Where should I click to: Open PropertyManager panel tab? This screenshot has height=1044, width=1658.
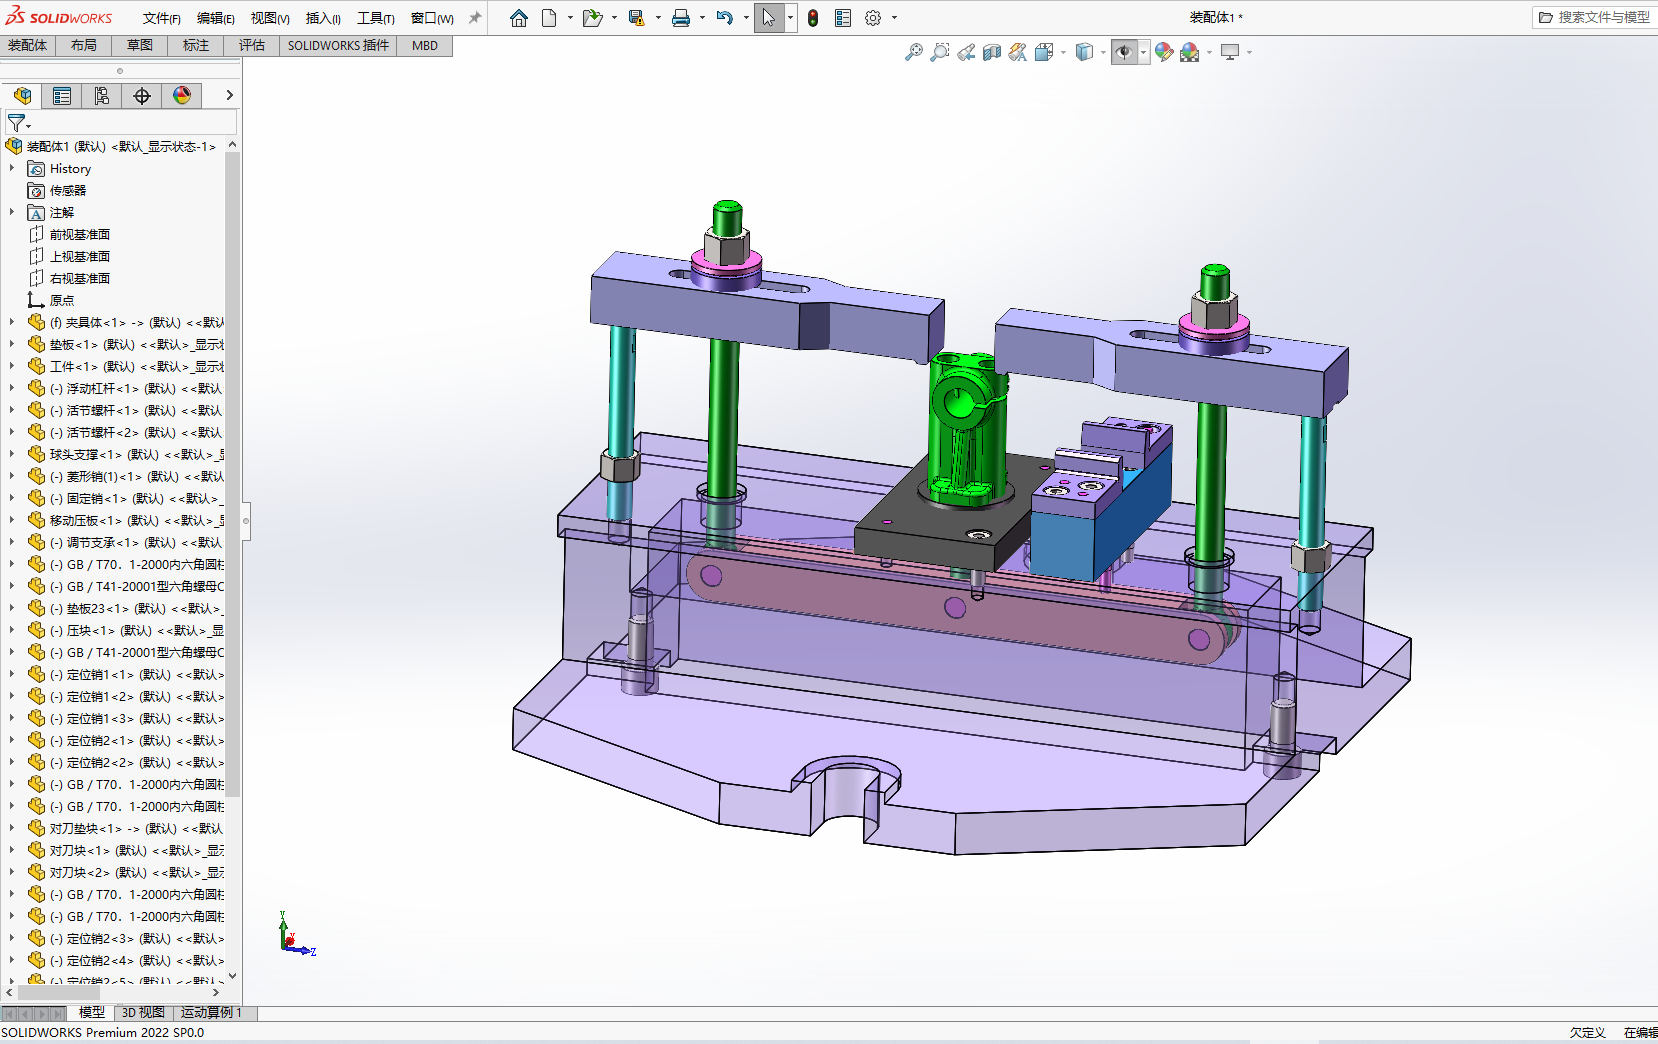click(x=62, y=95)
